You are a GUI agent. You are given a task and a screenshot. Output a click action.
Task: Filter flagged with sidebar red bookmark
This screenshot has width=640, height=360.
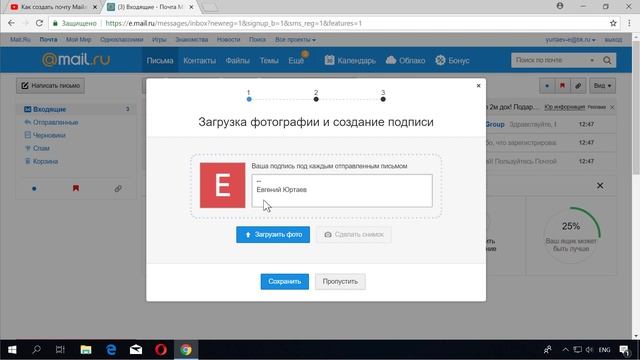(x=76, y=189)
